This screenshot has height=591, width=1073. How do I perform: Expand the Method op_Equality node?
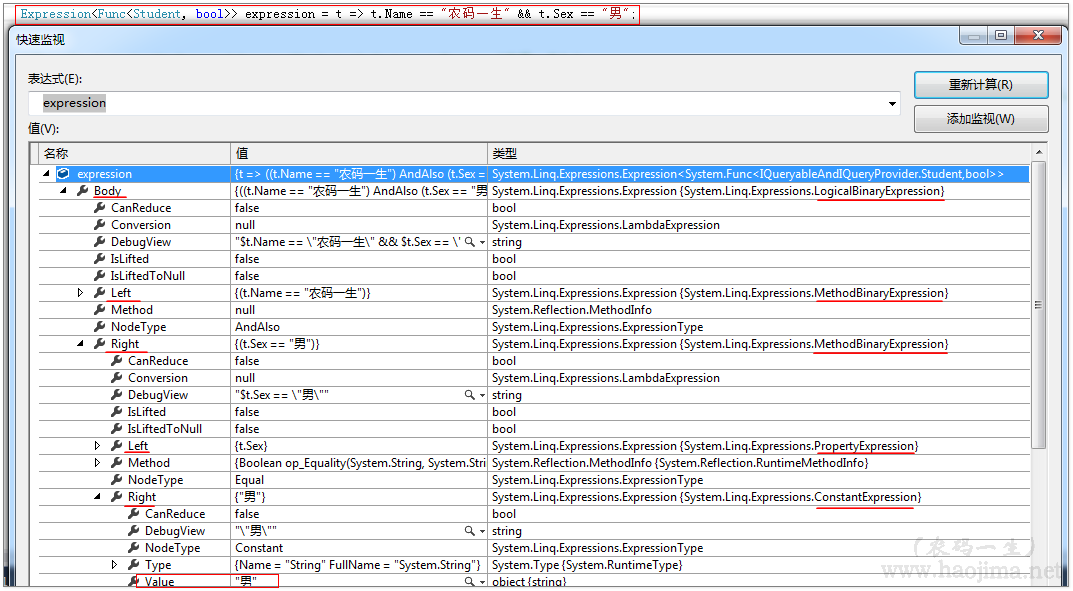[x=98, y=463]
